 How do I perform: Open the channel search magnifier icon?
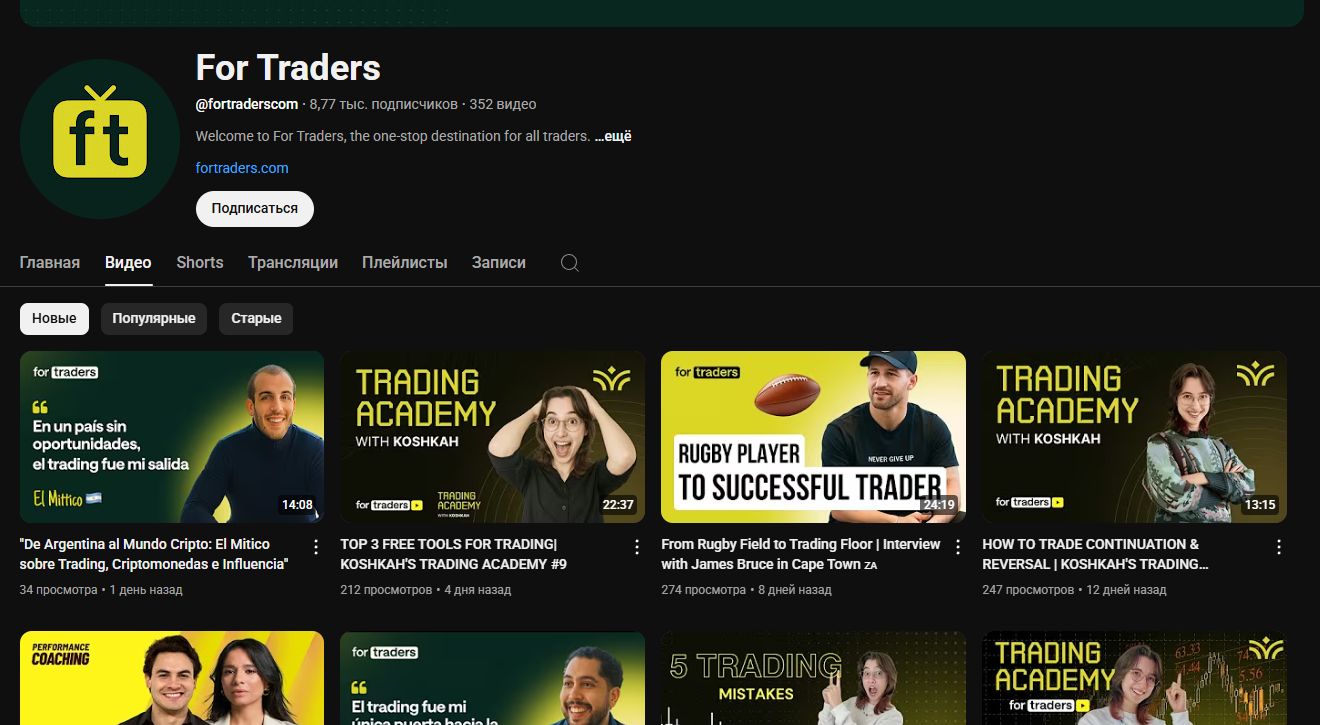[x=569, y=263]
